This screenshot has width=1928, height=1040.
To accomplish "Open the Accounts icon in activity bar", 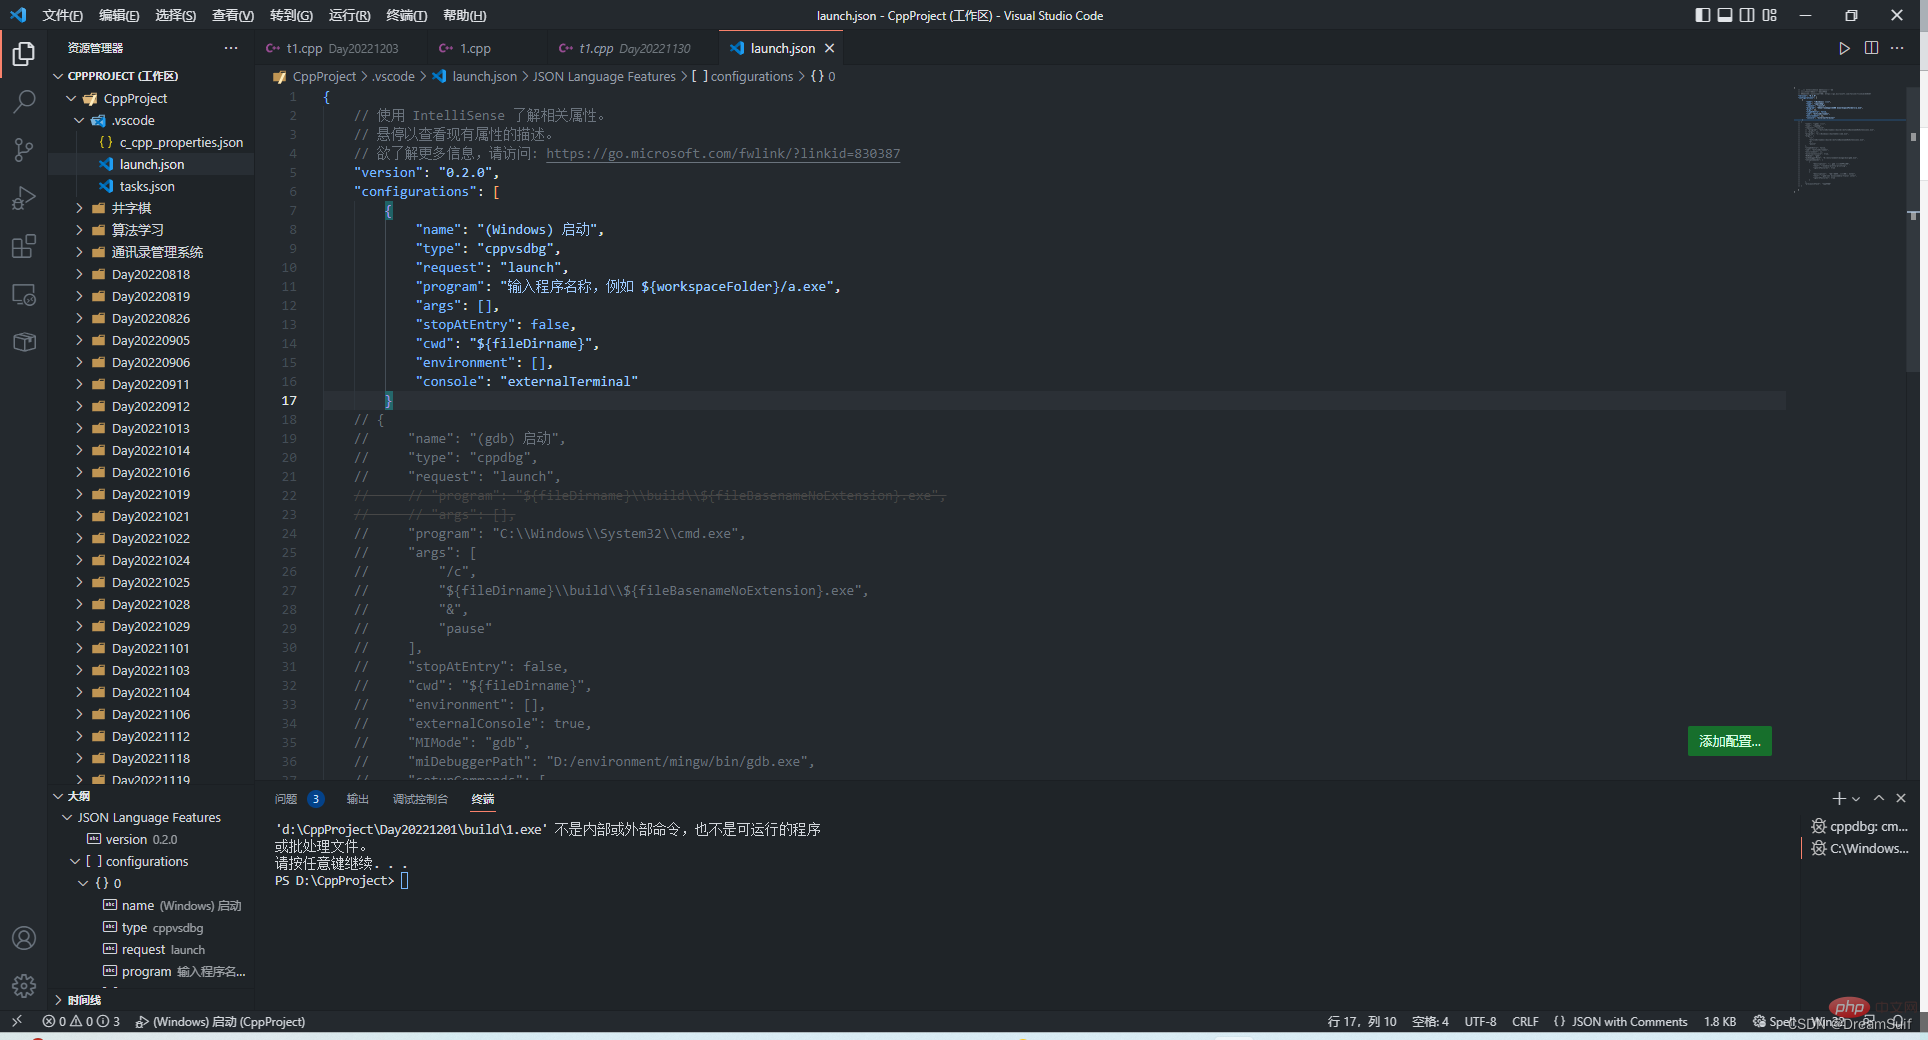I will click(24, 938).
